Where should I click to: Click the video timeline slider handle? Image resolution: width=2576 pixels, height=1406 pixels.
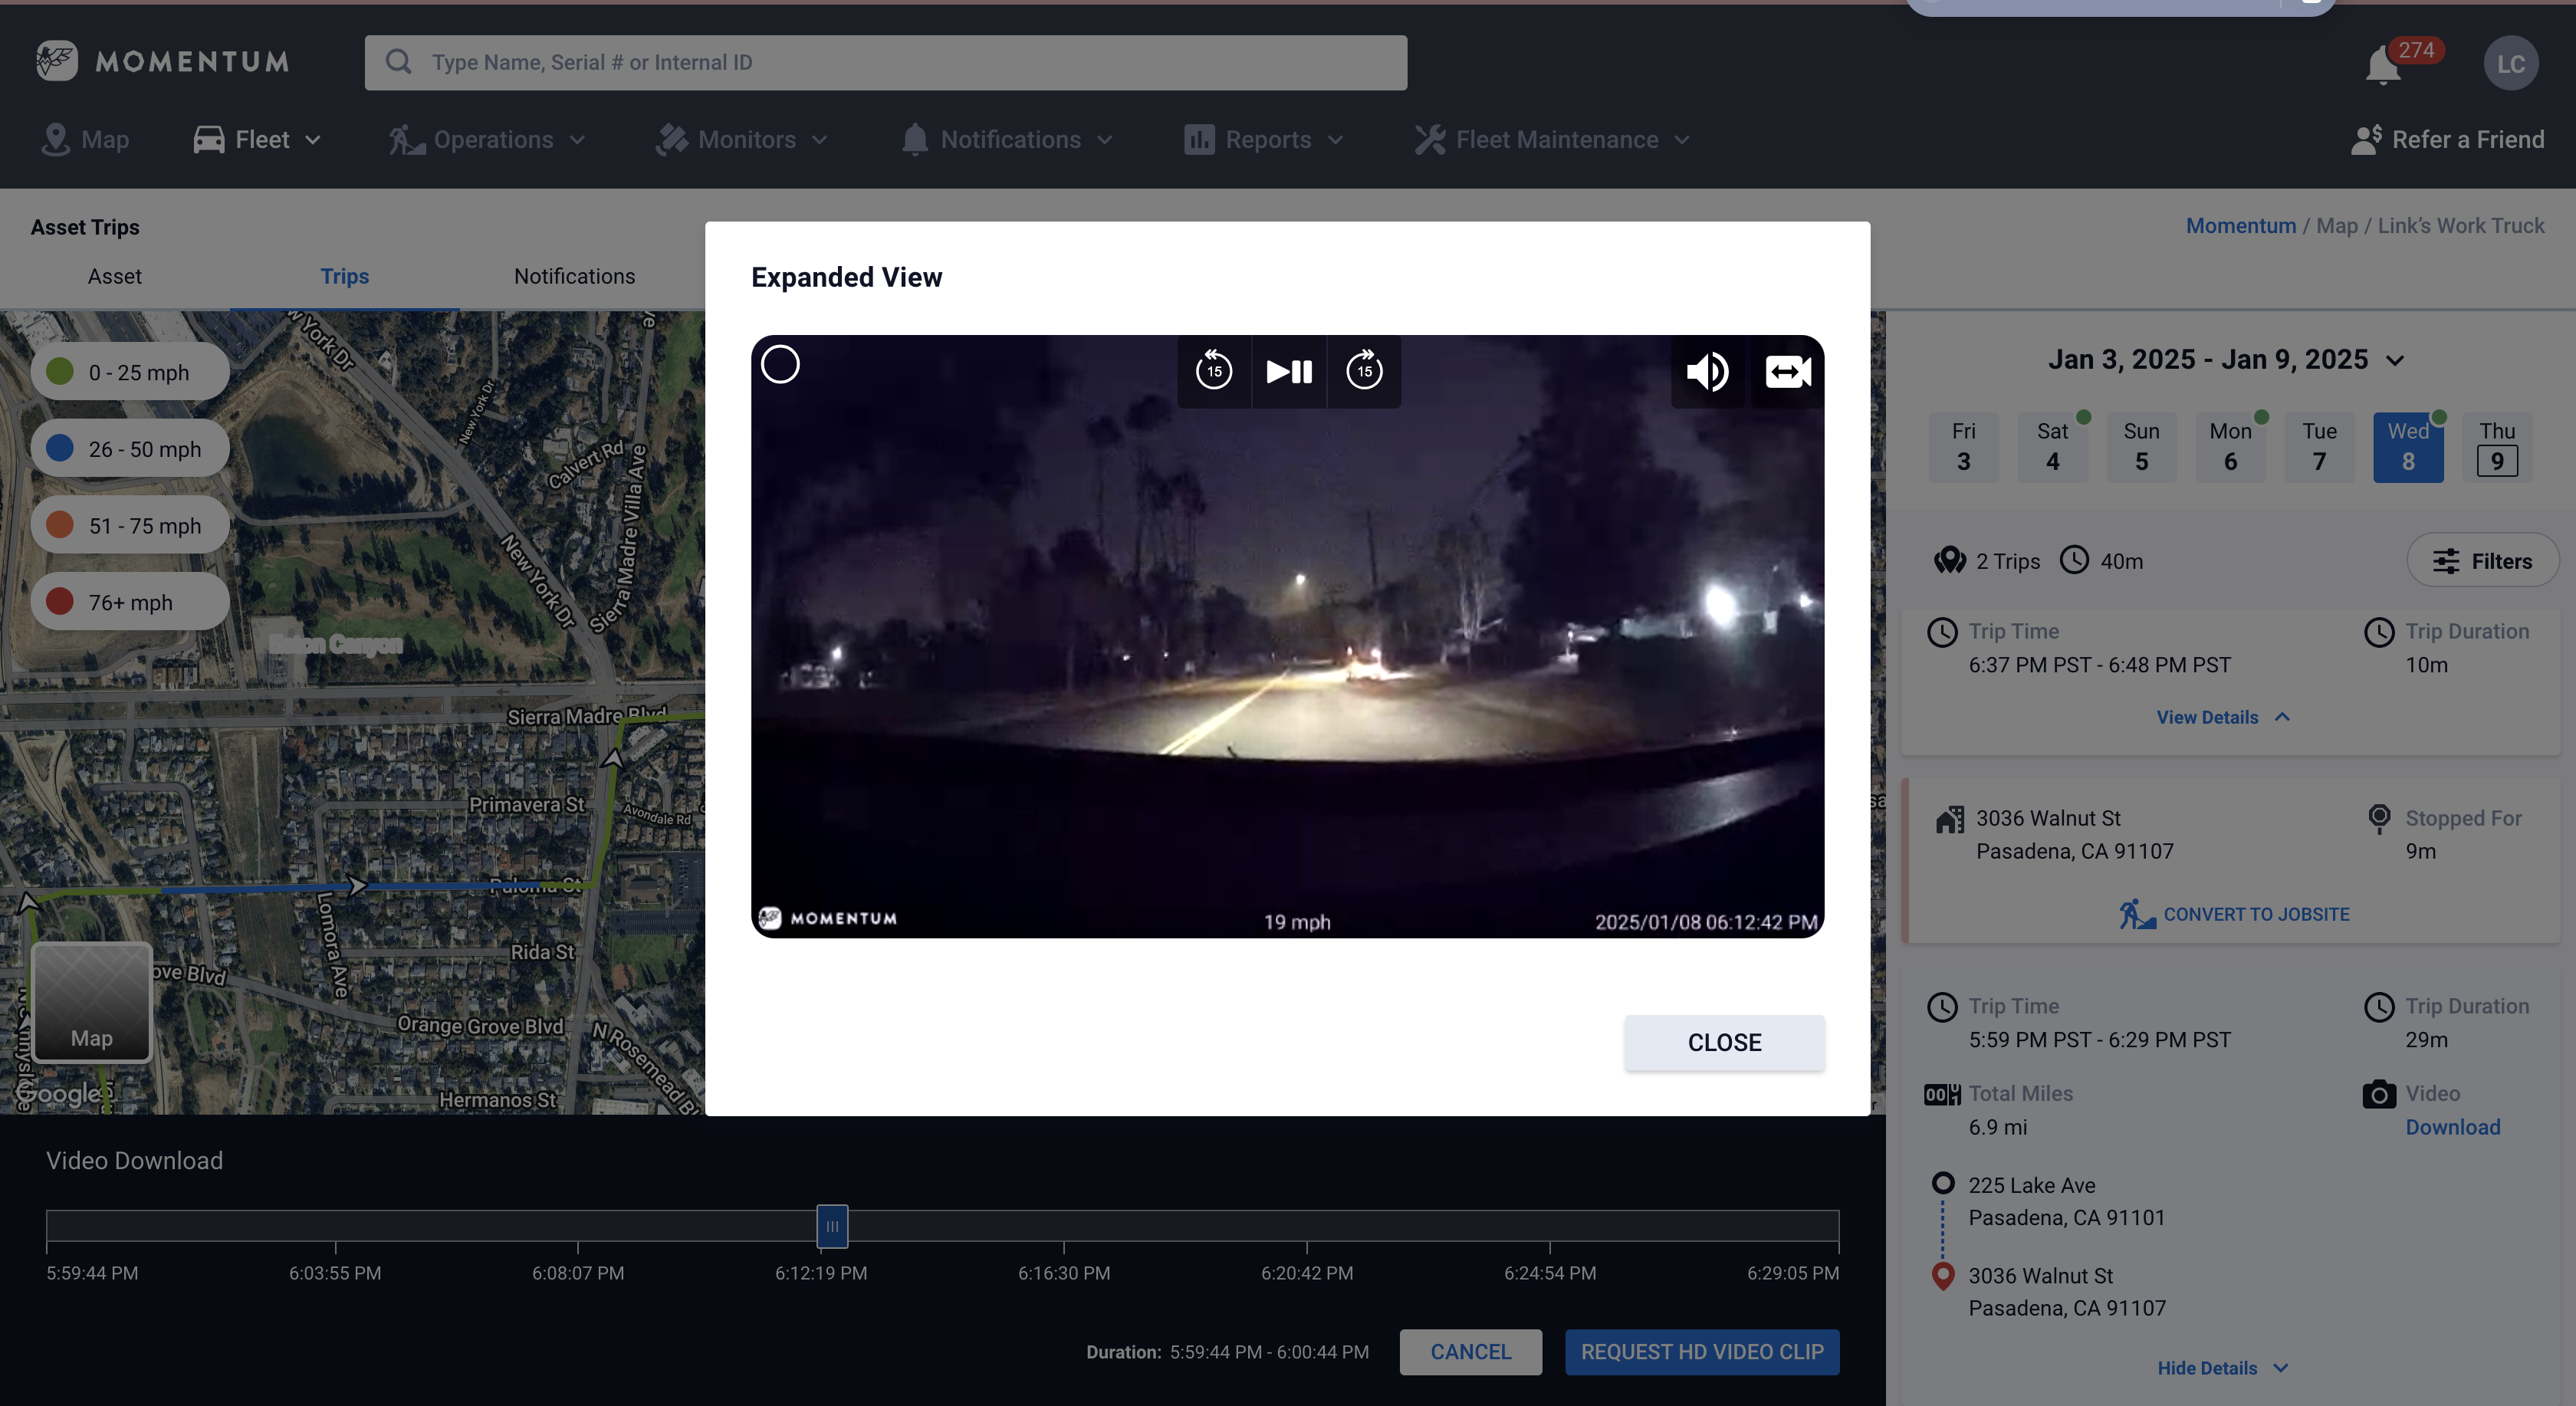832,1226
